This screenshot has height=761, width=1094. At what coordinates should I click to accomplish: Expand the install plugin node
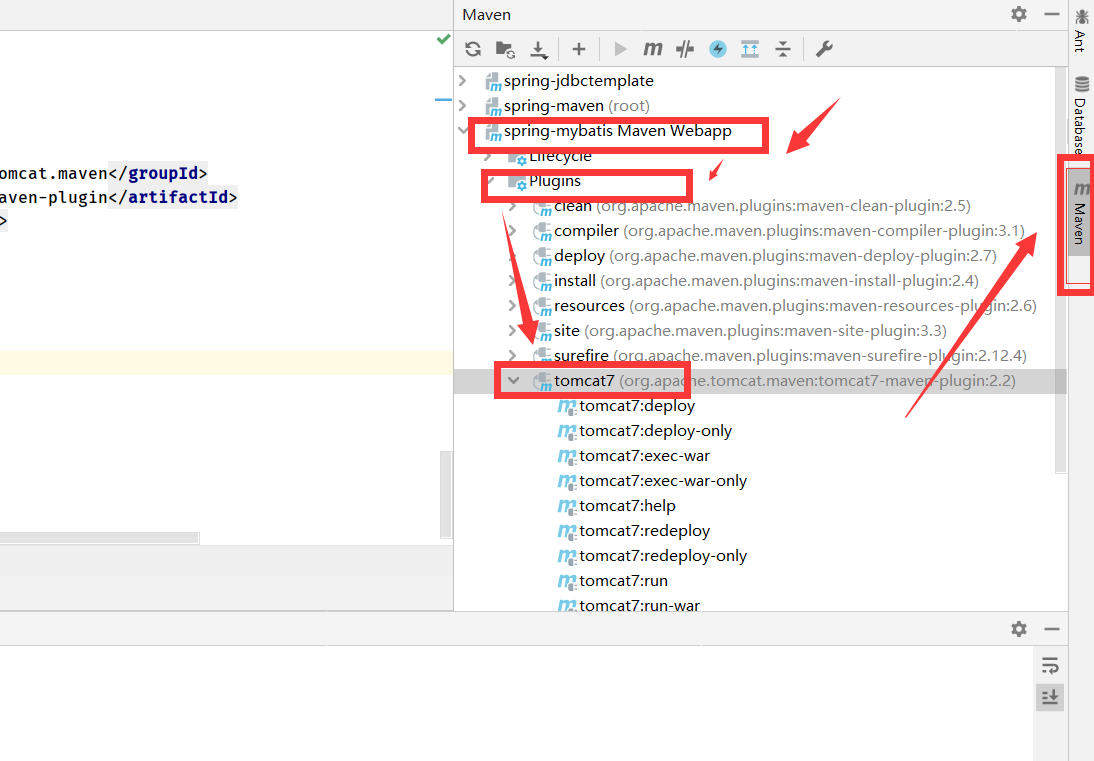tap(512, 280)
